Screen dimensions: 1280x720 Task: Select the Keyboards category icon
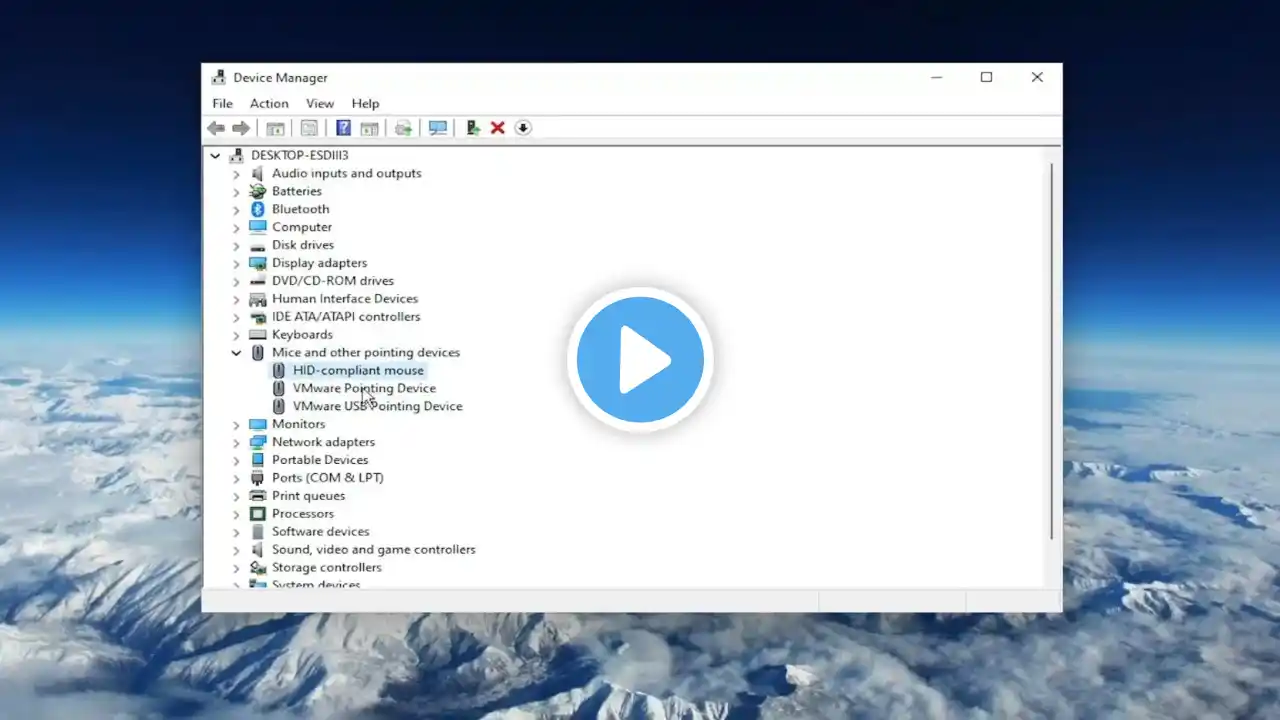click(258, 335)
